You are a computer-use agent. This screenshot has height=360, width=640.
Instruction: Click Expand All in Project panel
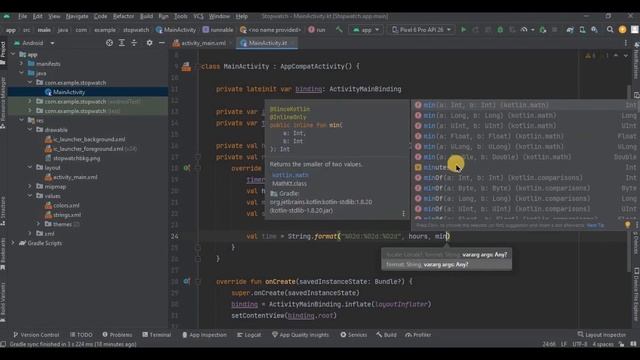pyautogui.click(x=122, y=43)
